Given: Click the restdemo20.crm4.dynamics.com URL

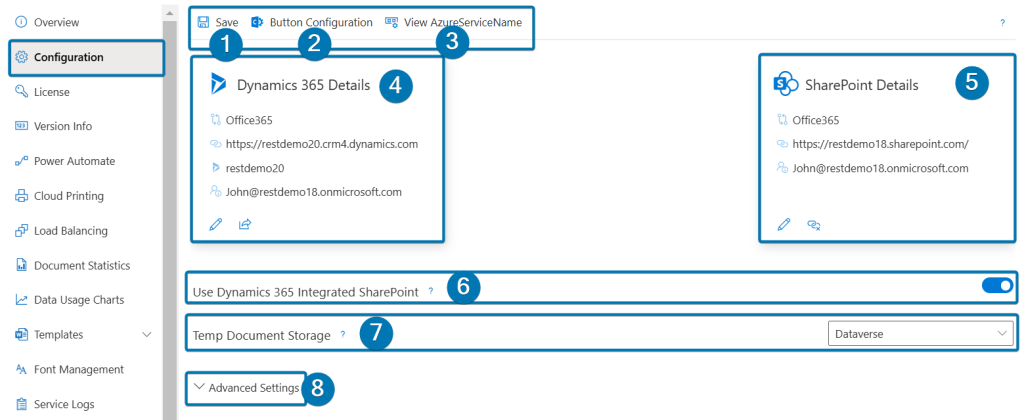Looking at the screenshot, I should click(321, 144).
